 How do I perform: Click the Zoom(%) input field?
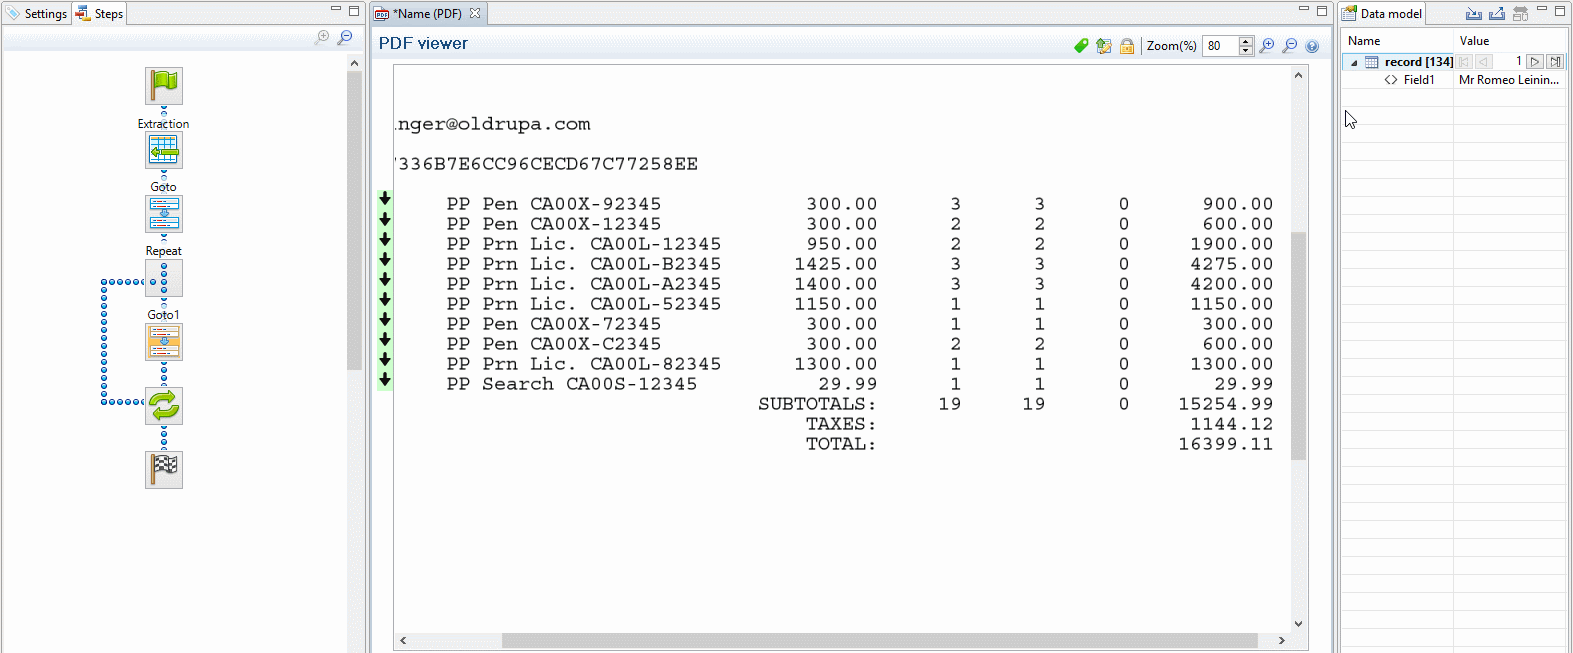pyautogui.click(x=1220, y=46)
